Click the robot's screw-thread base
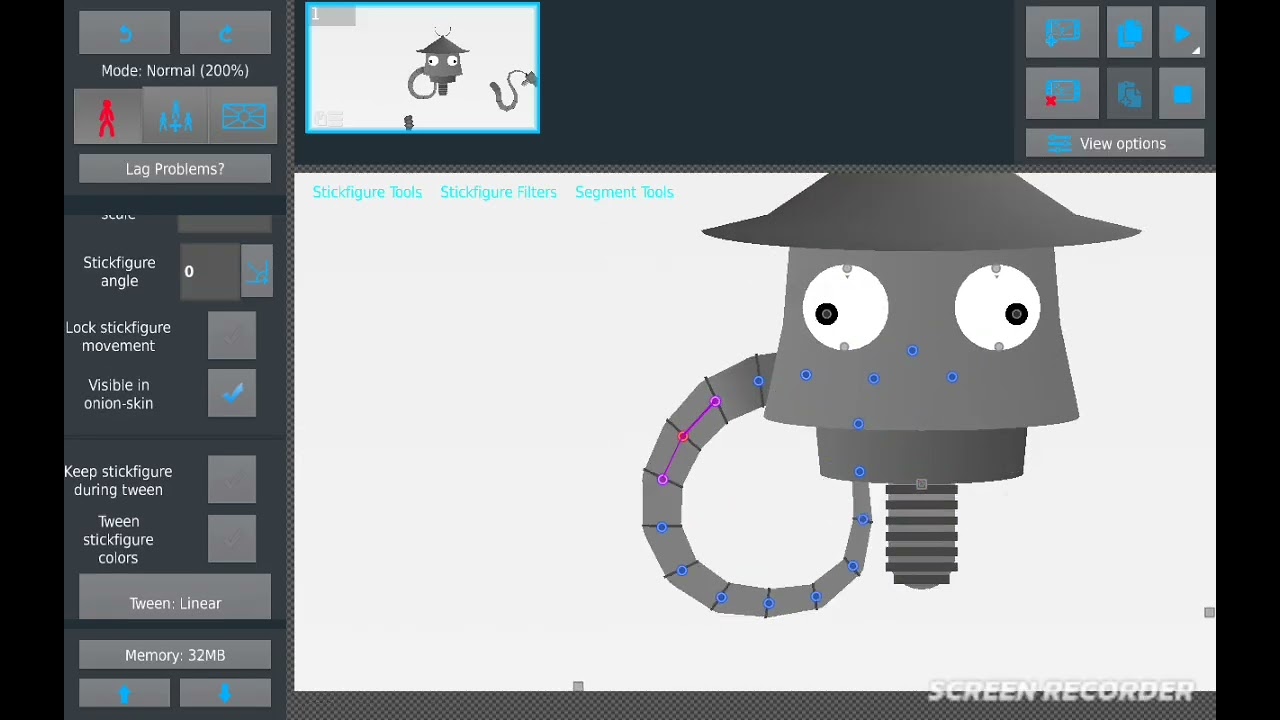 point(921,536)
